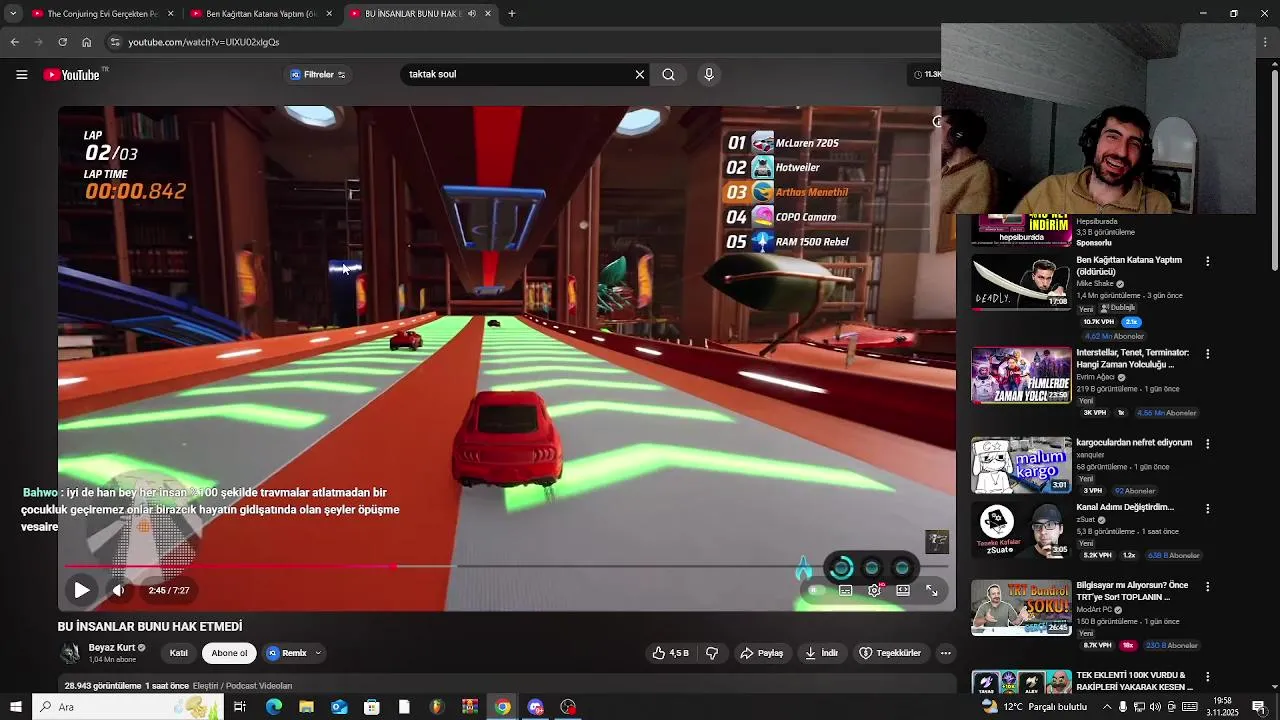The height and width of the screenshot is (720, 1280).
Task: Open options for kargoculardan nefret ediyorum
Action: 1207,444
